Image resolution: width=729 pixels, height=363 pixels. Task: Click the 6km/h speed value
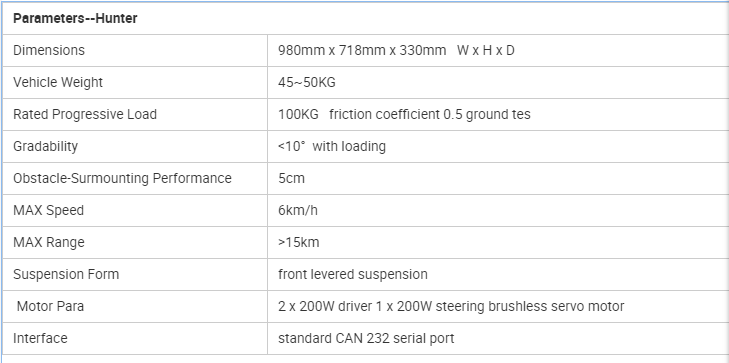pos(298,211)
